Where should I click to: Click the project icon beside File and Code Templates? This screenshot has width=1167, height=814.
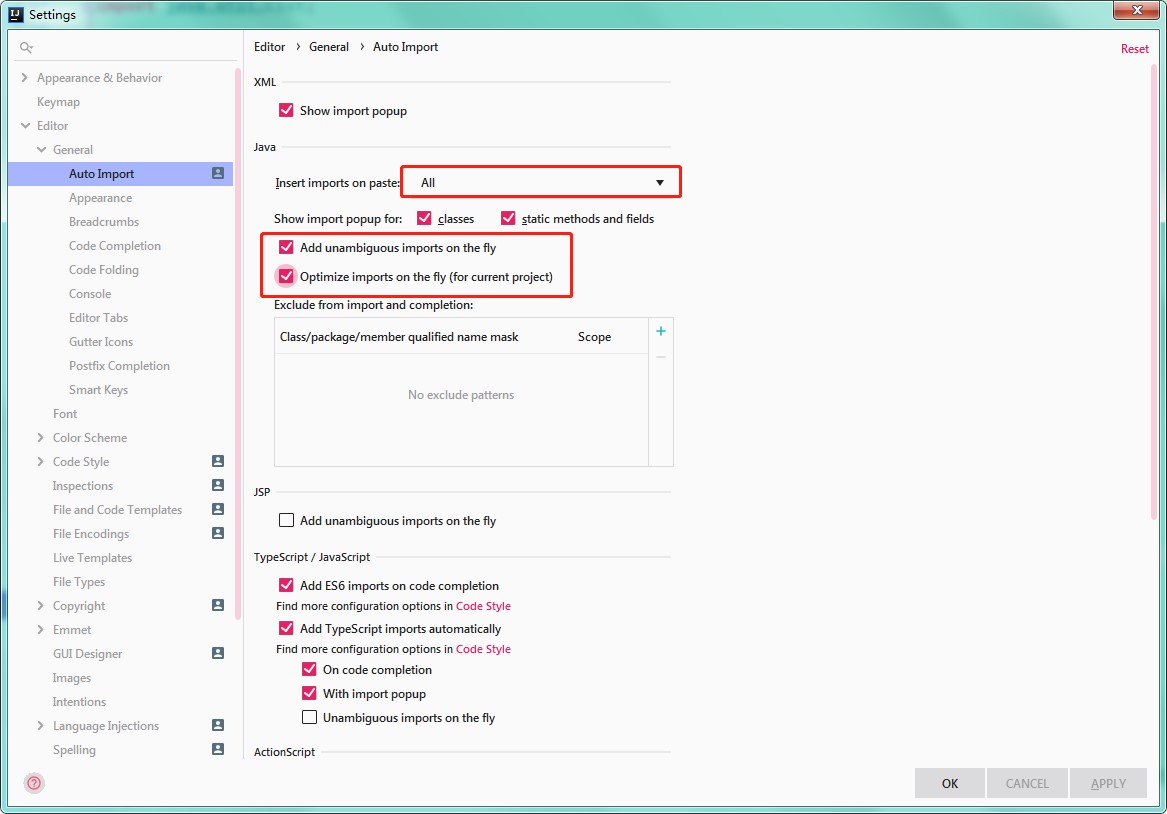point(218,509)
